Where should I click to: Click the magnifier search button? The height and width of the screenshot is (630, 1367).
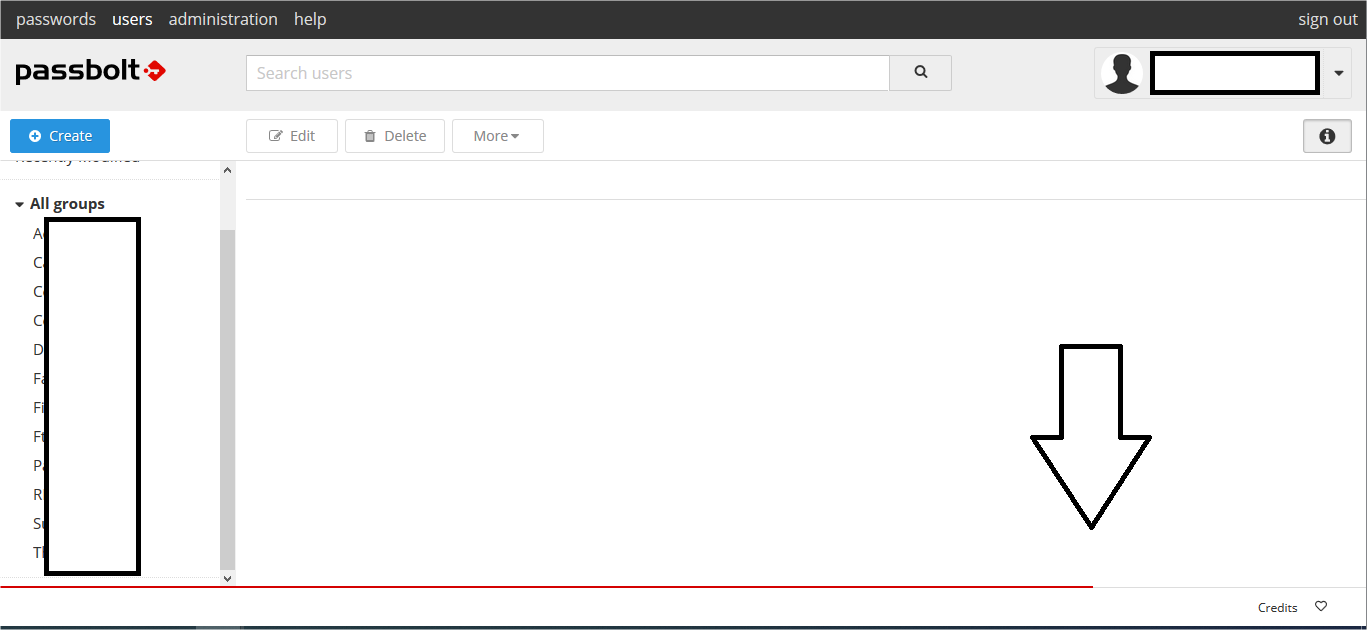(x=921, y=73)
